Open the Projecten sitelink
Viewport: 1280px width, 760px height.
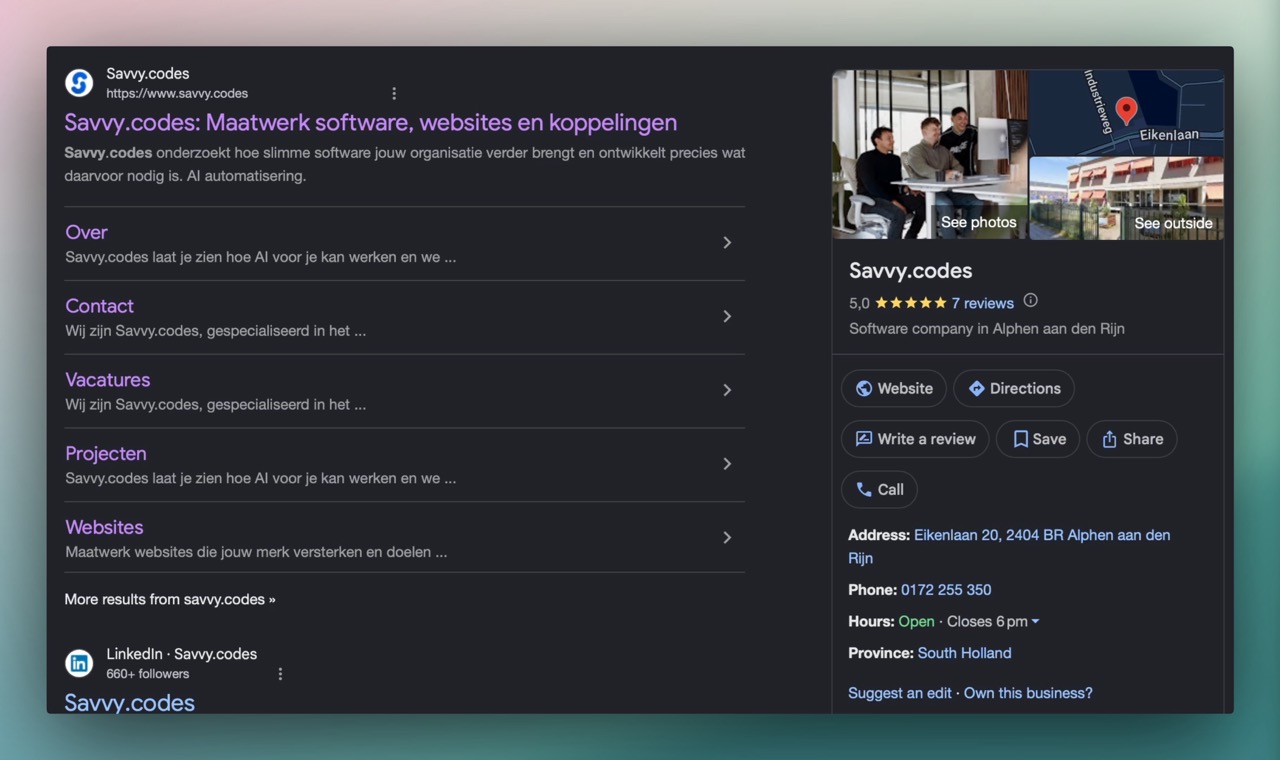106,454
